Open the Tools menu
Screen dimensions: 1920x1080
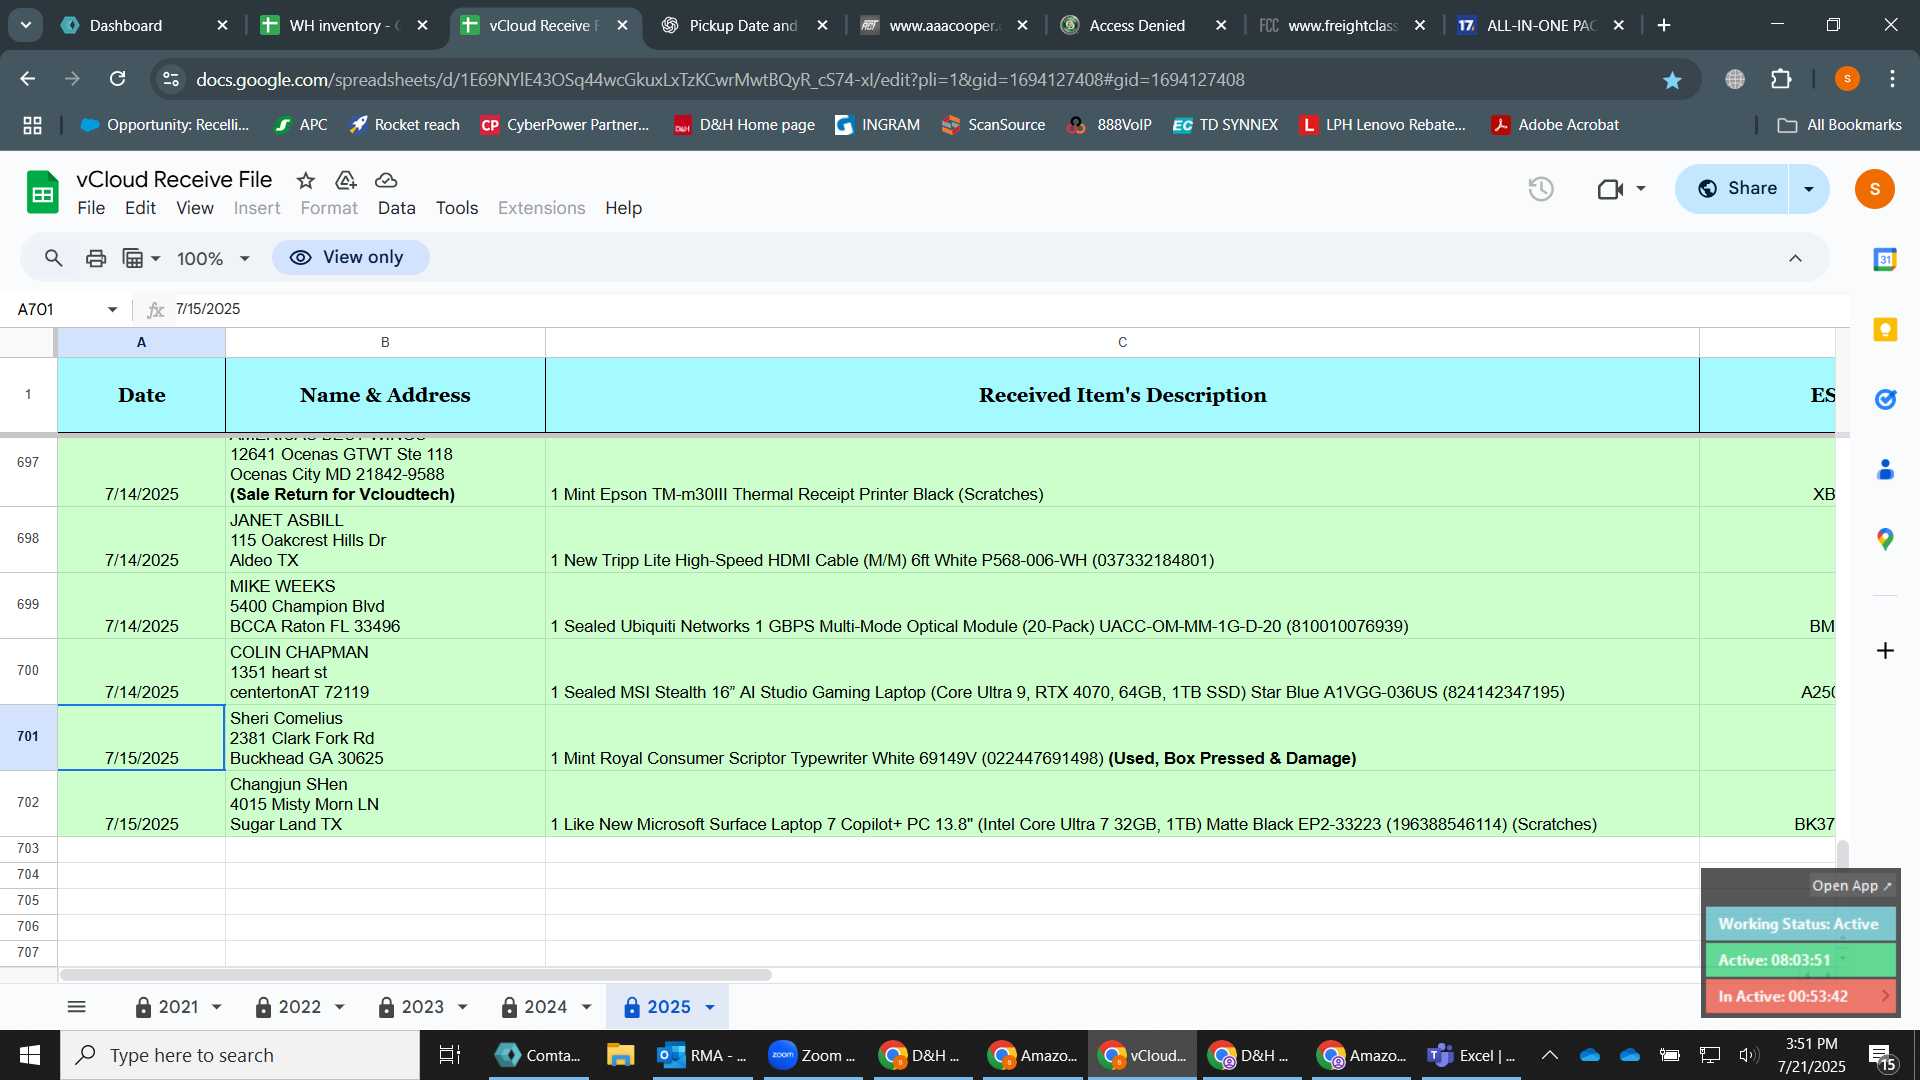457,208
